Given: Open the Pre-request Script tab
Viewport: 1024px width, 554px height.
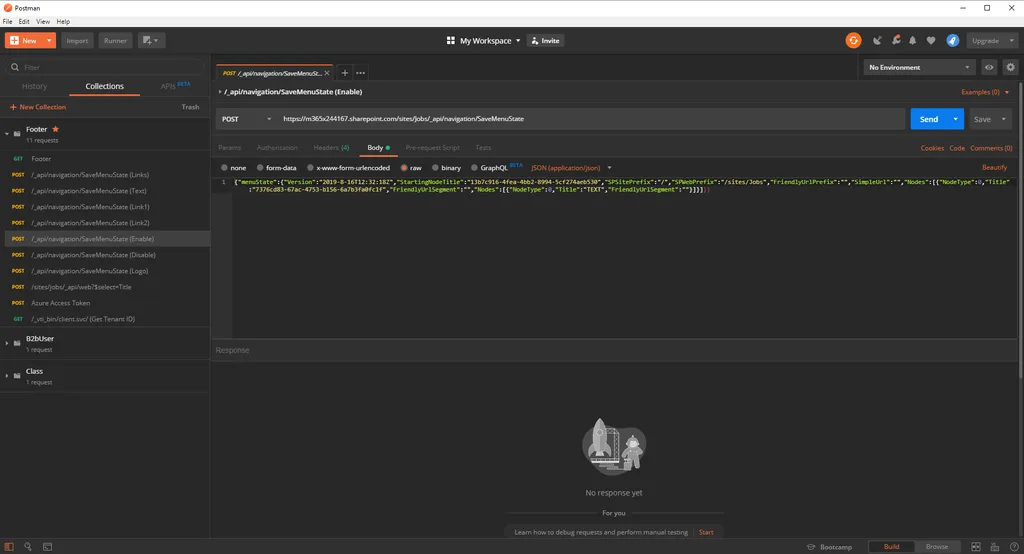Looking at the screenshot, I should click(x=432, y=148).
